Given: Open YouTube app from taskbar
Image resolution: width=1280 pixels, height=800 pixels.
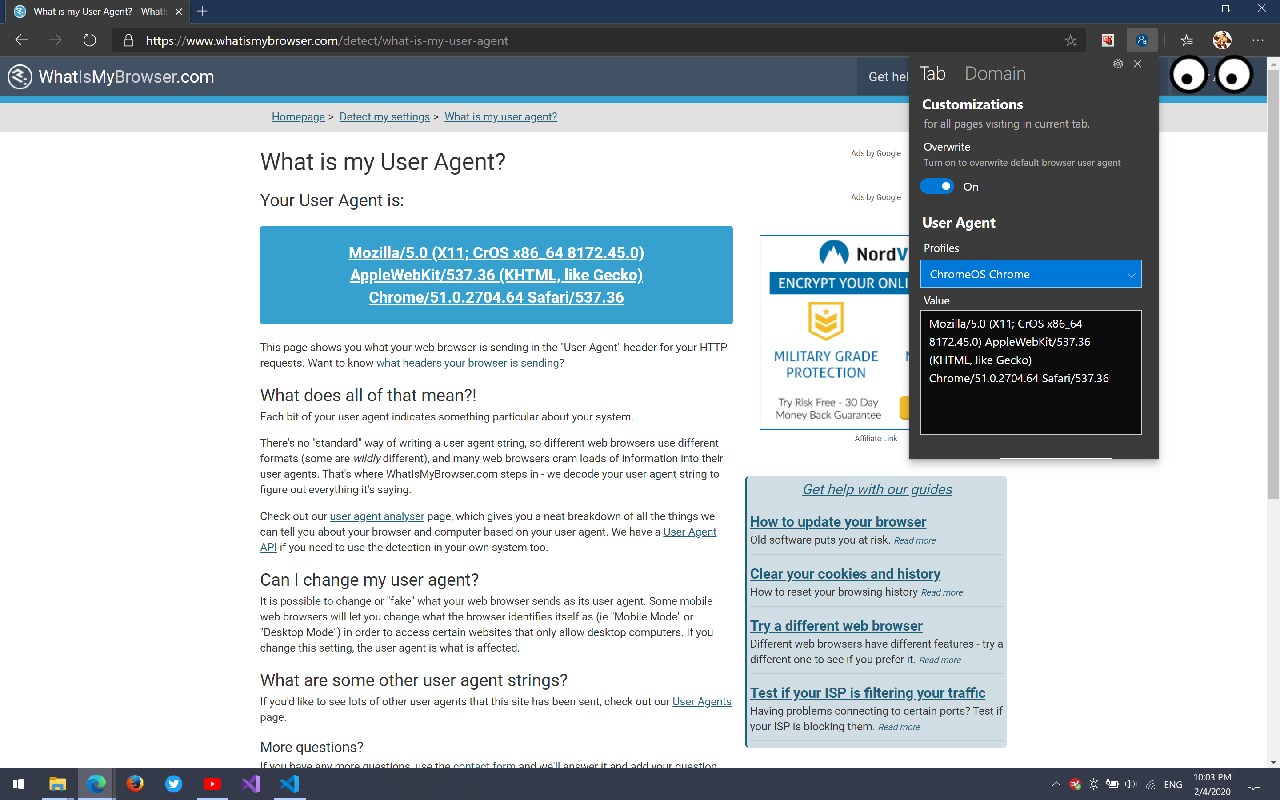Looking at the screenshot, I should tap(212, 784).
